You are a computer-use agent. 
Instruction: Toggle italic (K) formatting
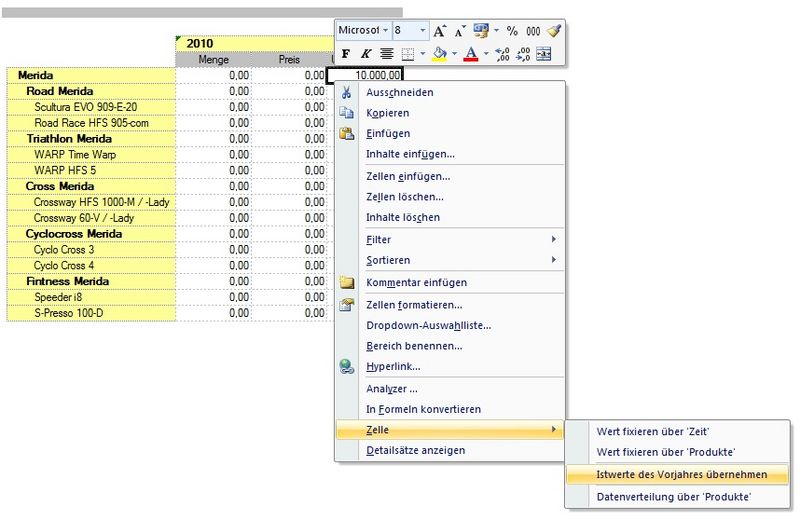(366, 54)
